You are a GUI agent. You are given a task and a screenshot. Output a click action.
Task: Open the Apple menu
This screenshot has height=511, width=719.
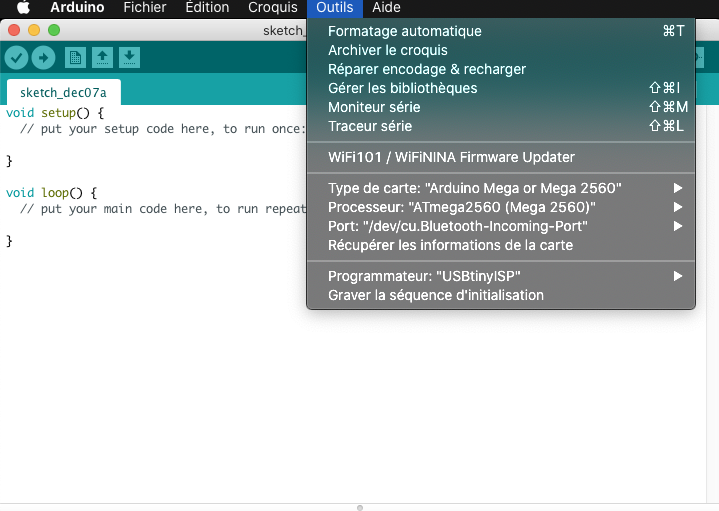coord(23,7)
